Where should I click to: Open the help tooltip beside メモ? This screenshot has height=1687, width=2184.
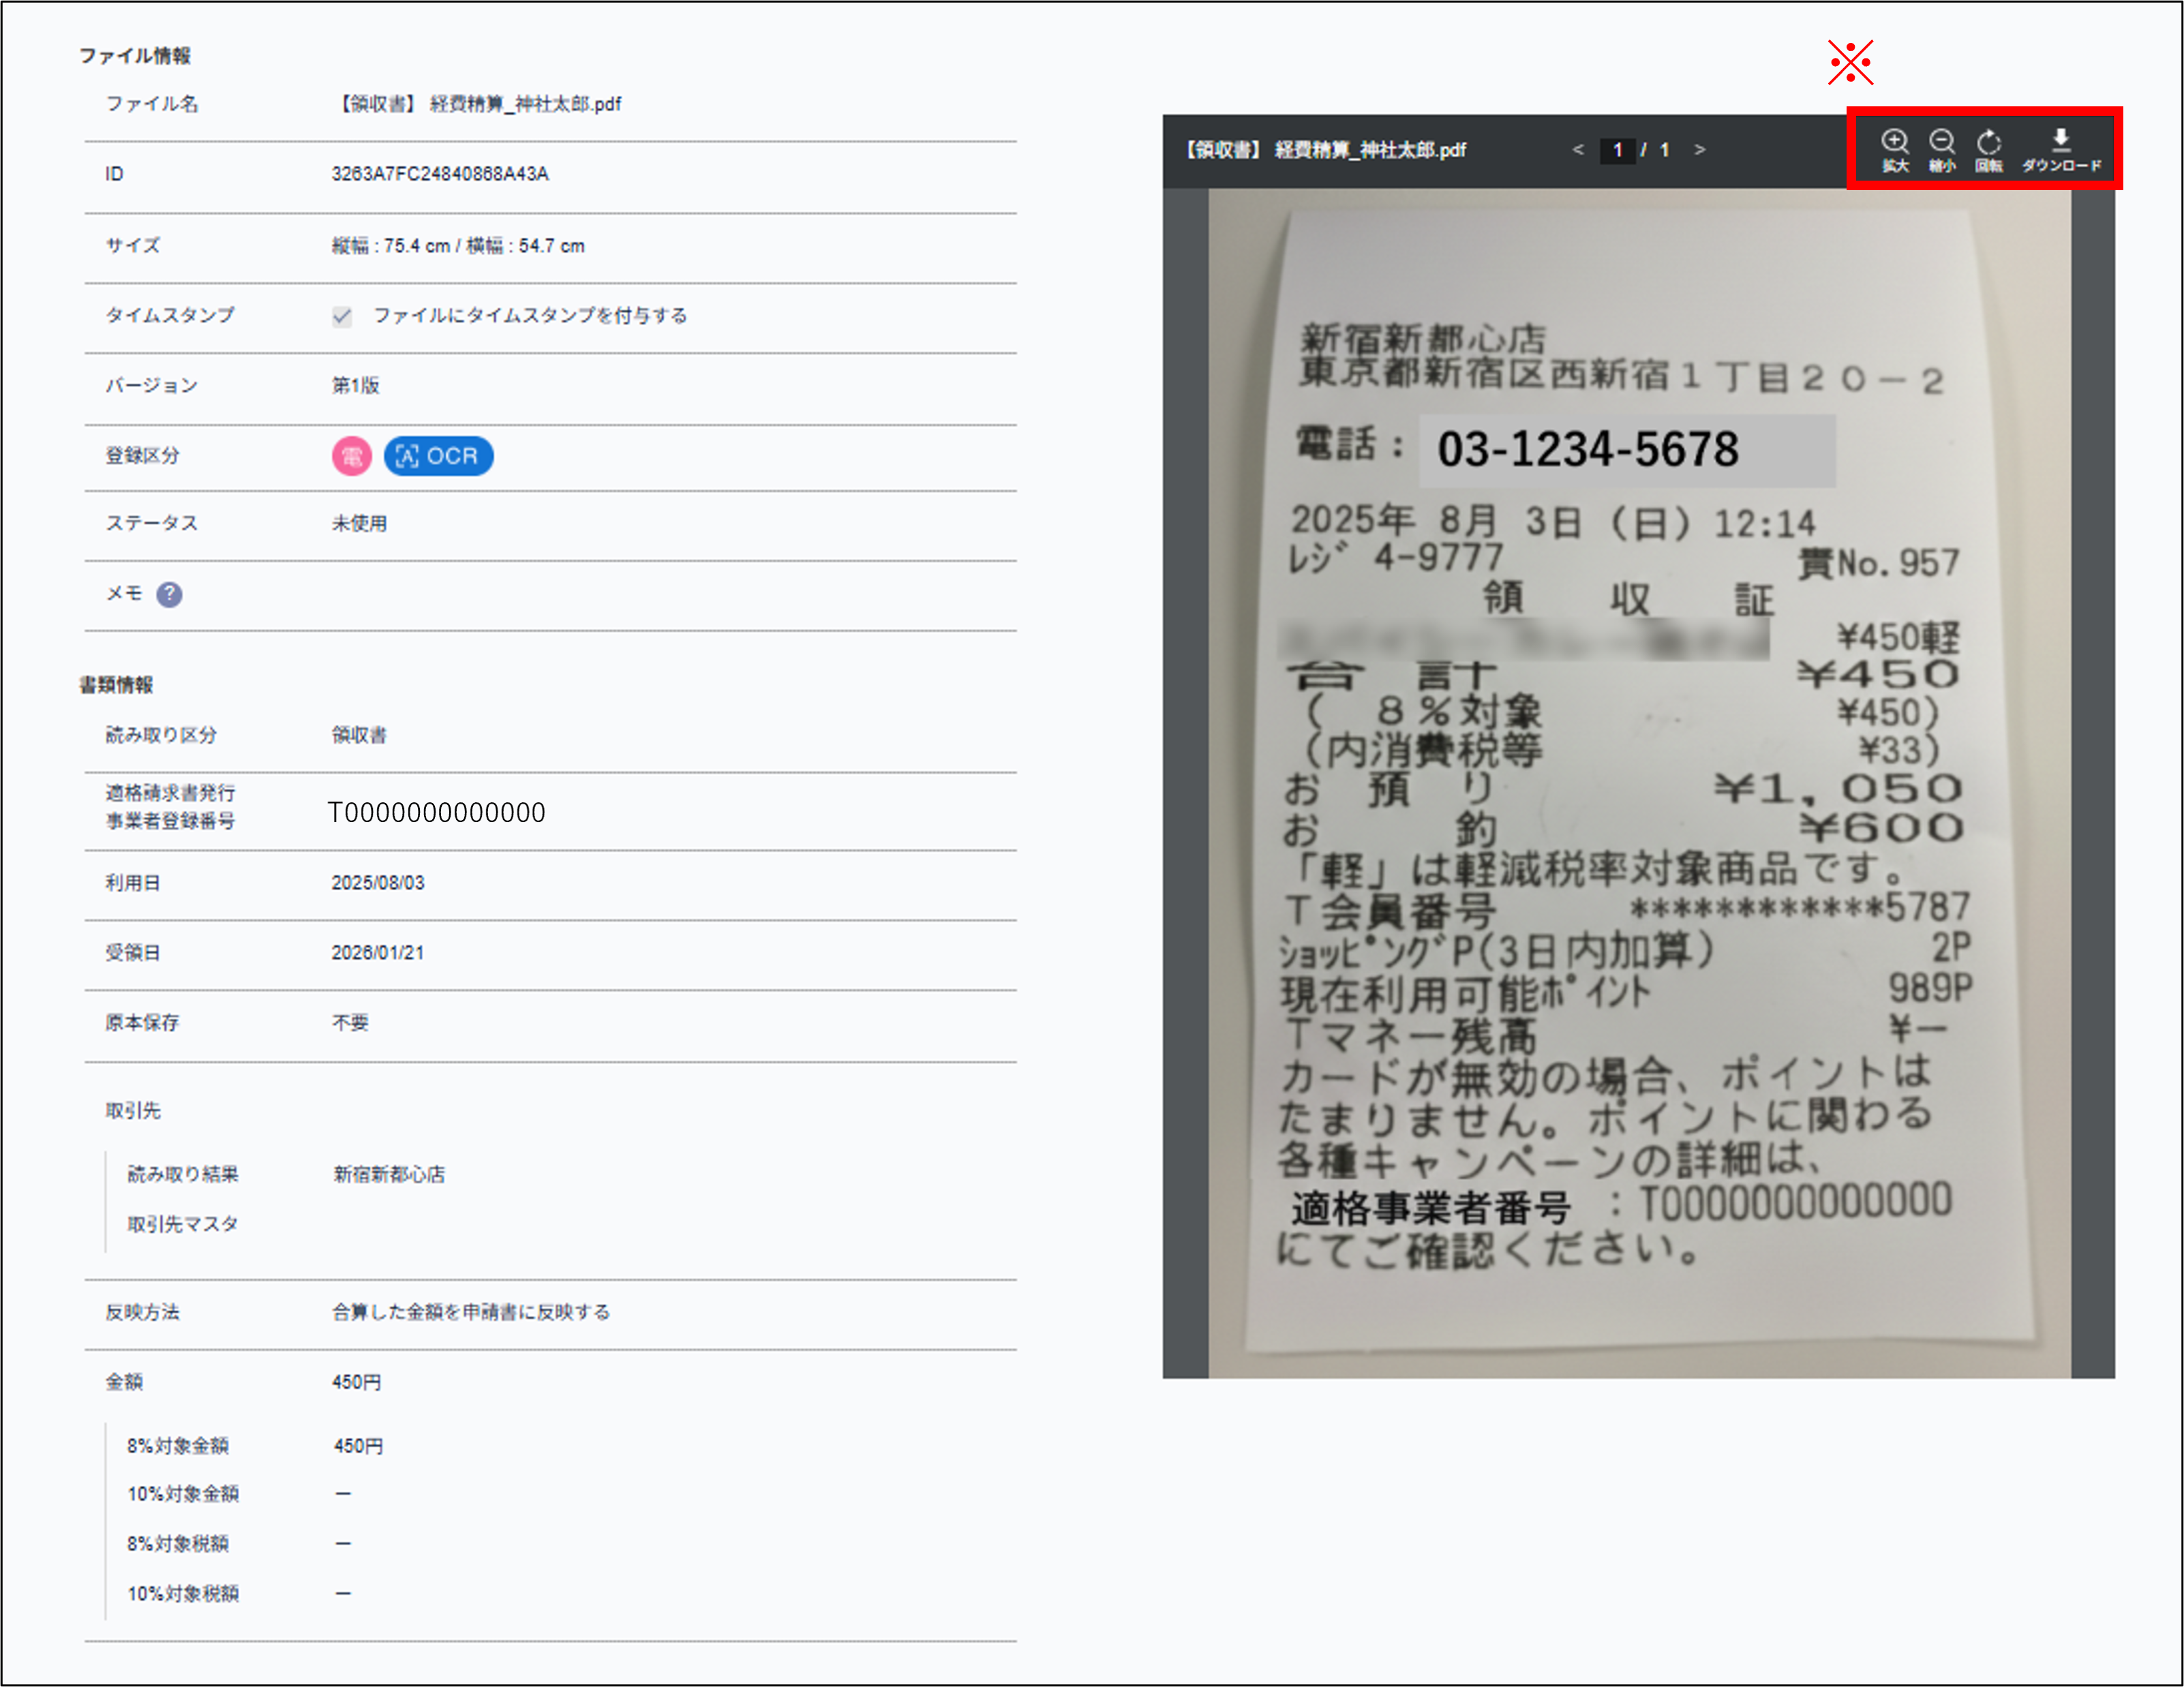point(170,594)
